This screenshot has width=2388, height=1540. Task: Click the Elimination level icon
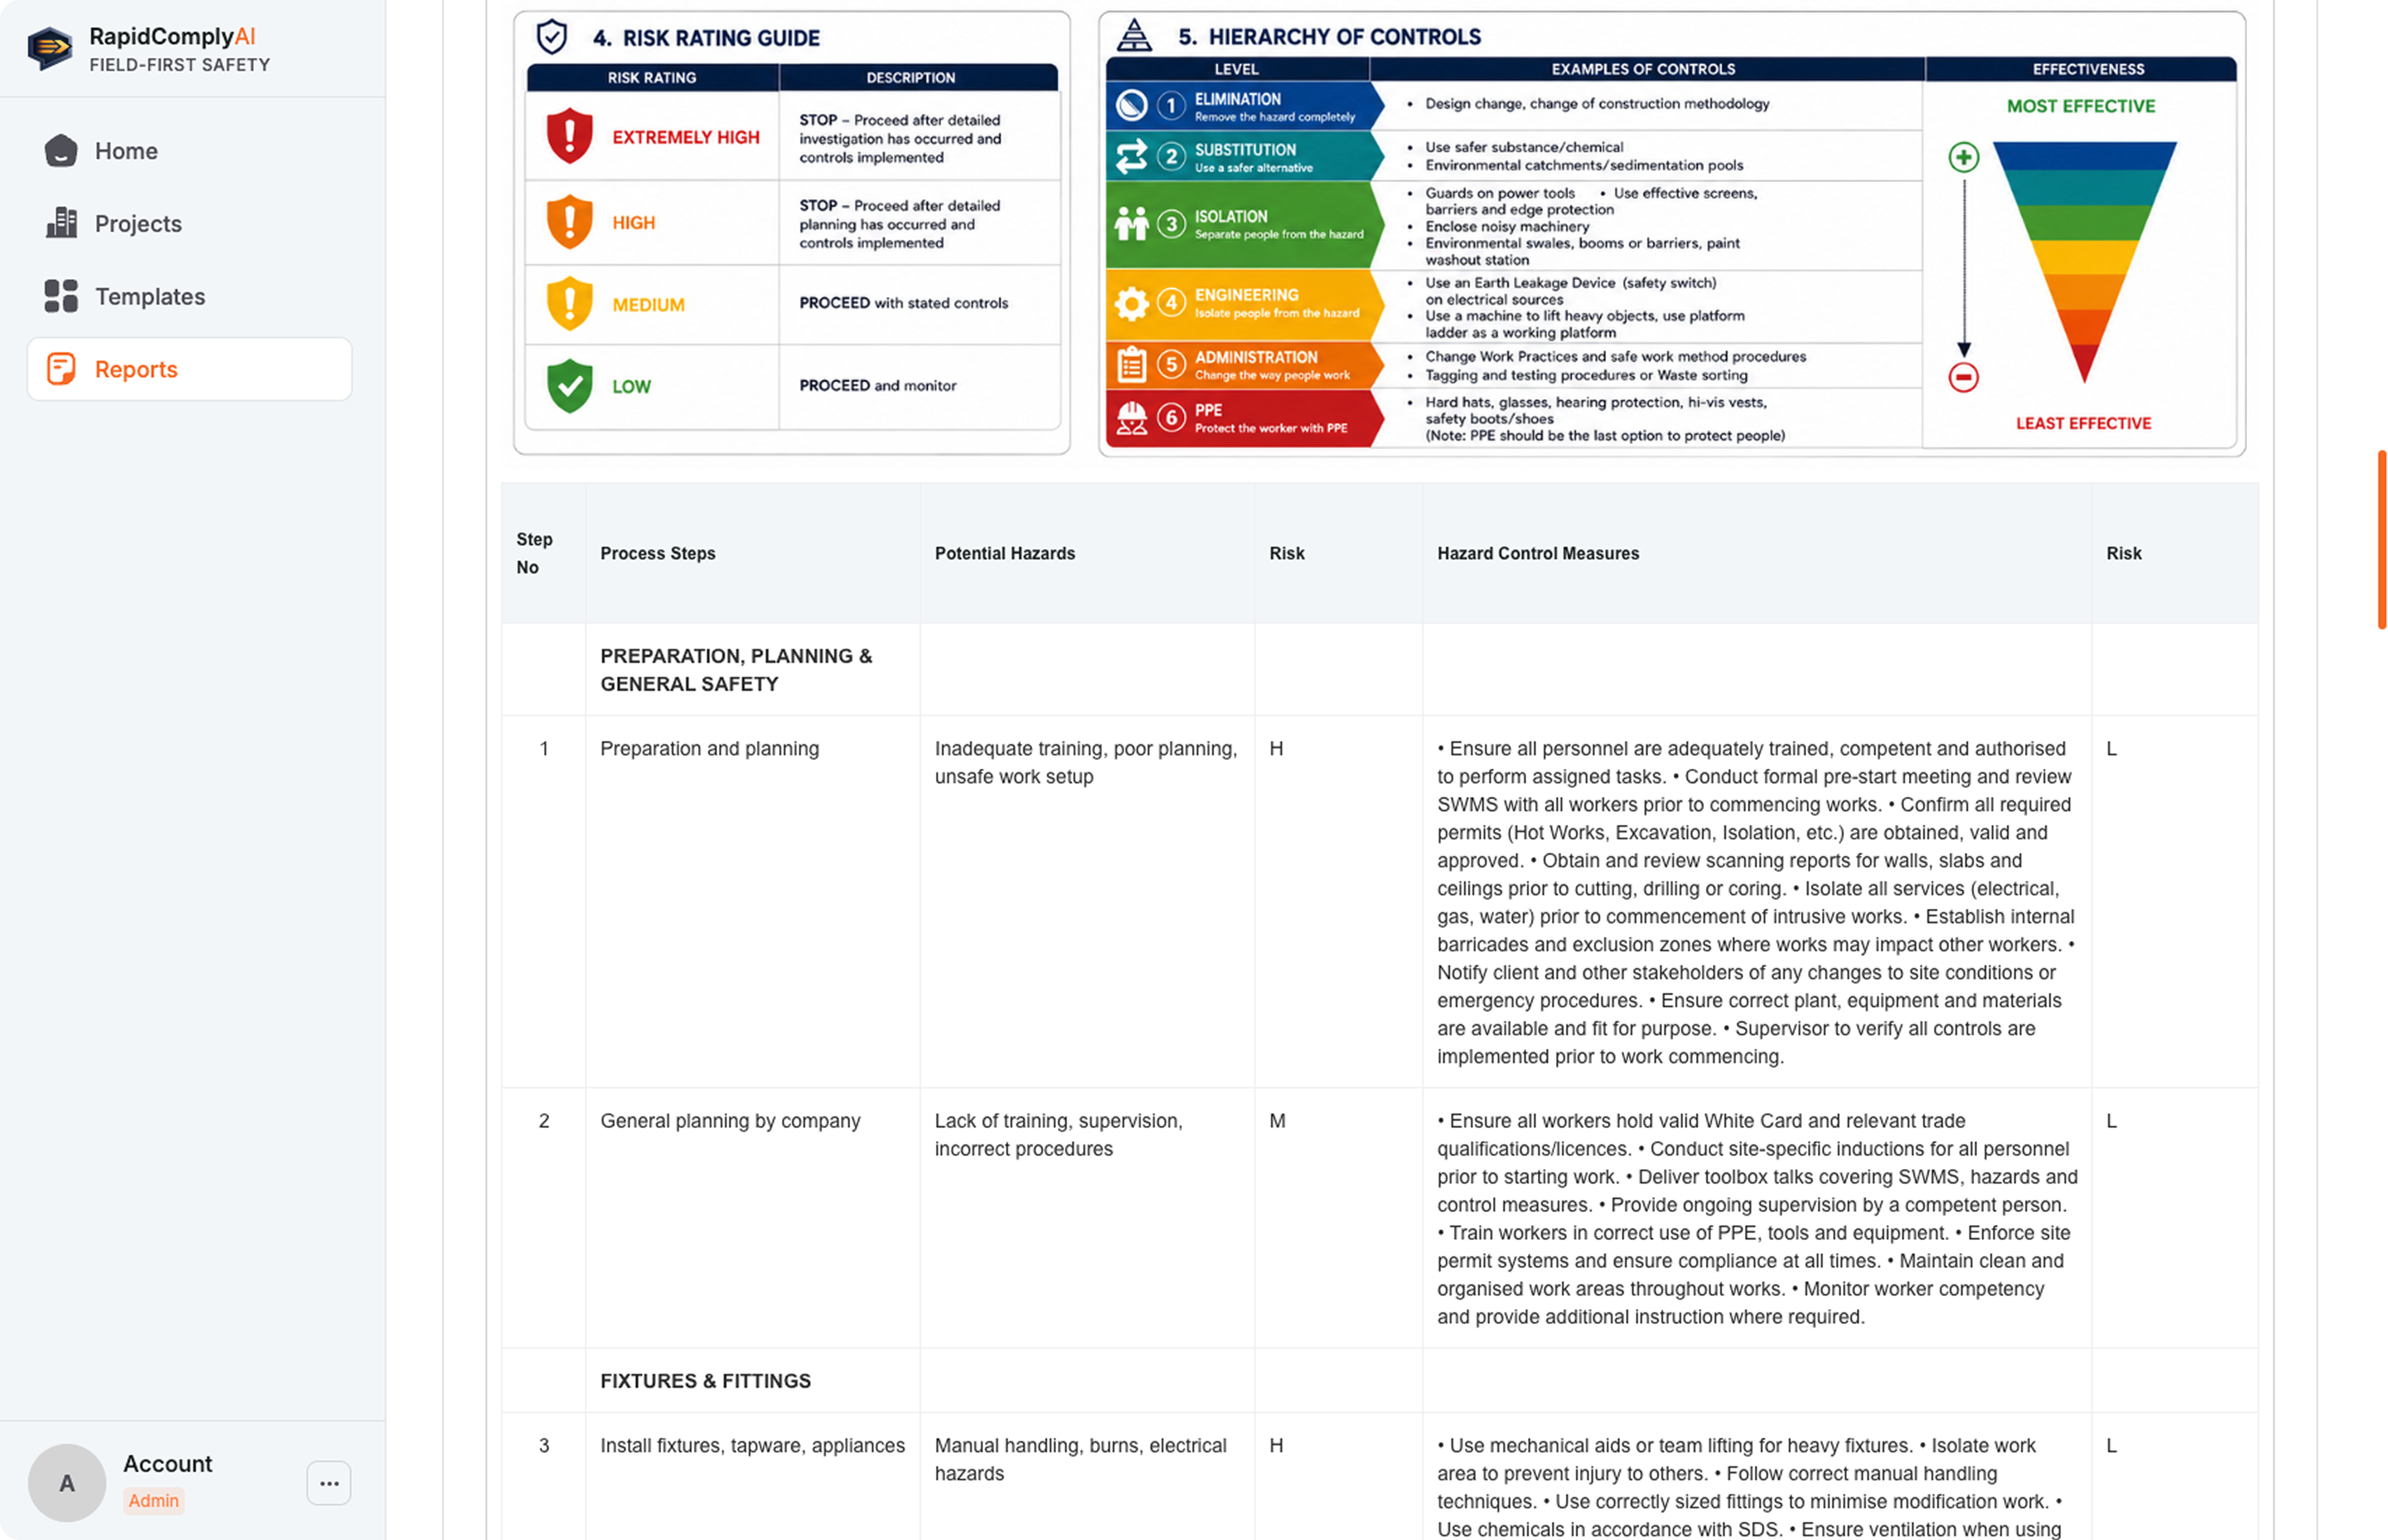tap(1132, 105)
